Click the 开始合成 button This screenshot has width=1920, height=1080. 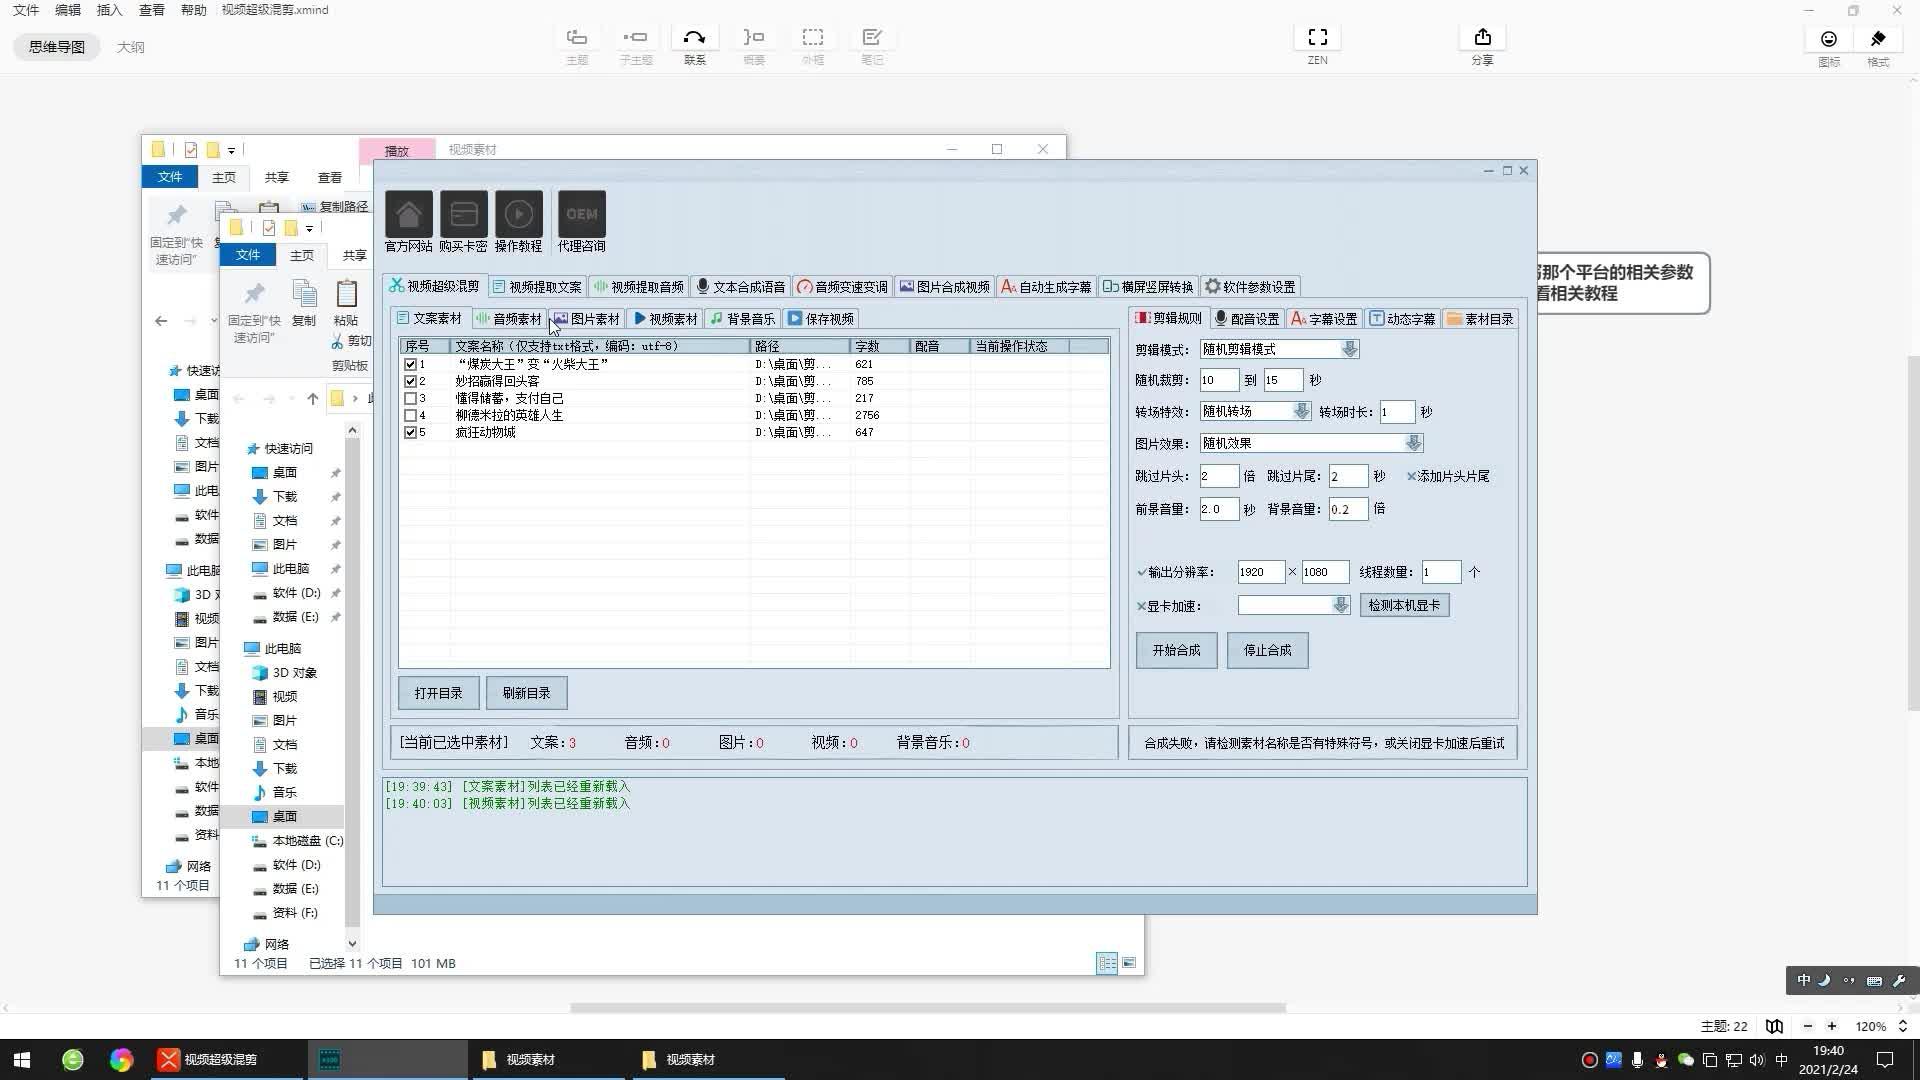(1176, 650)
